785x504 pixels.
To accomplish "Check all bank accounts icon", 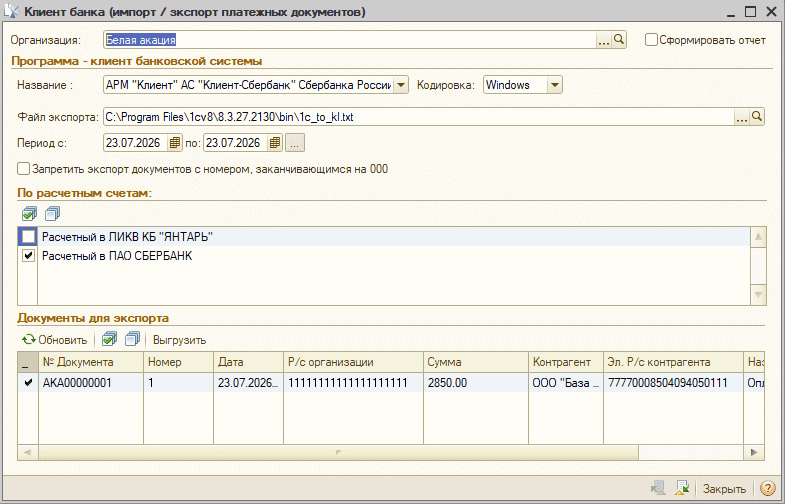I will (x=30, y=214).
